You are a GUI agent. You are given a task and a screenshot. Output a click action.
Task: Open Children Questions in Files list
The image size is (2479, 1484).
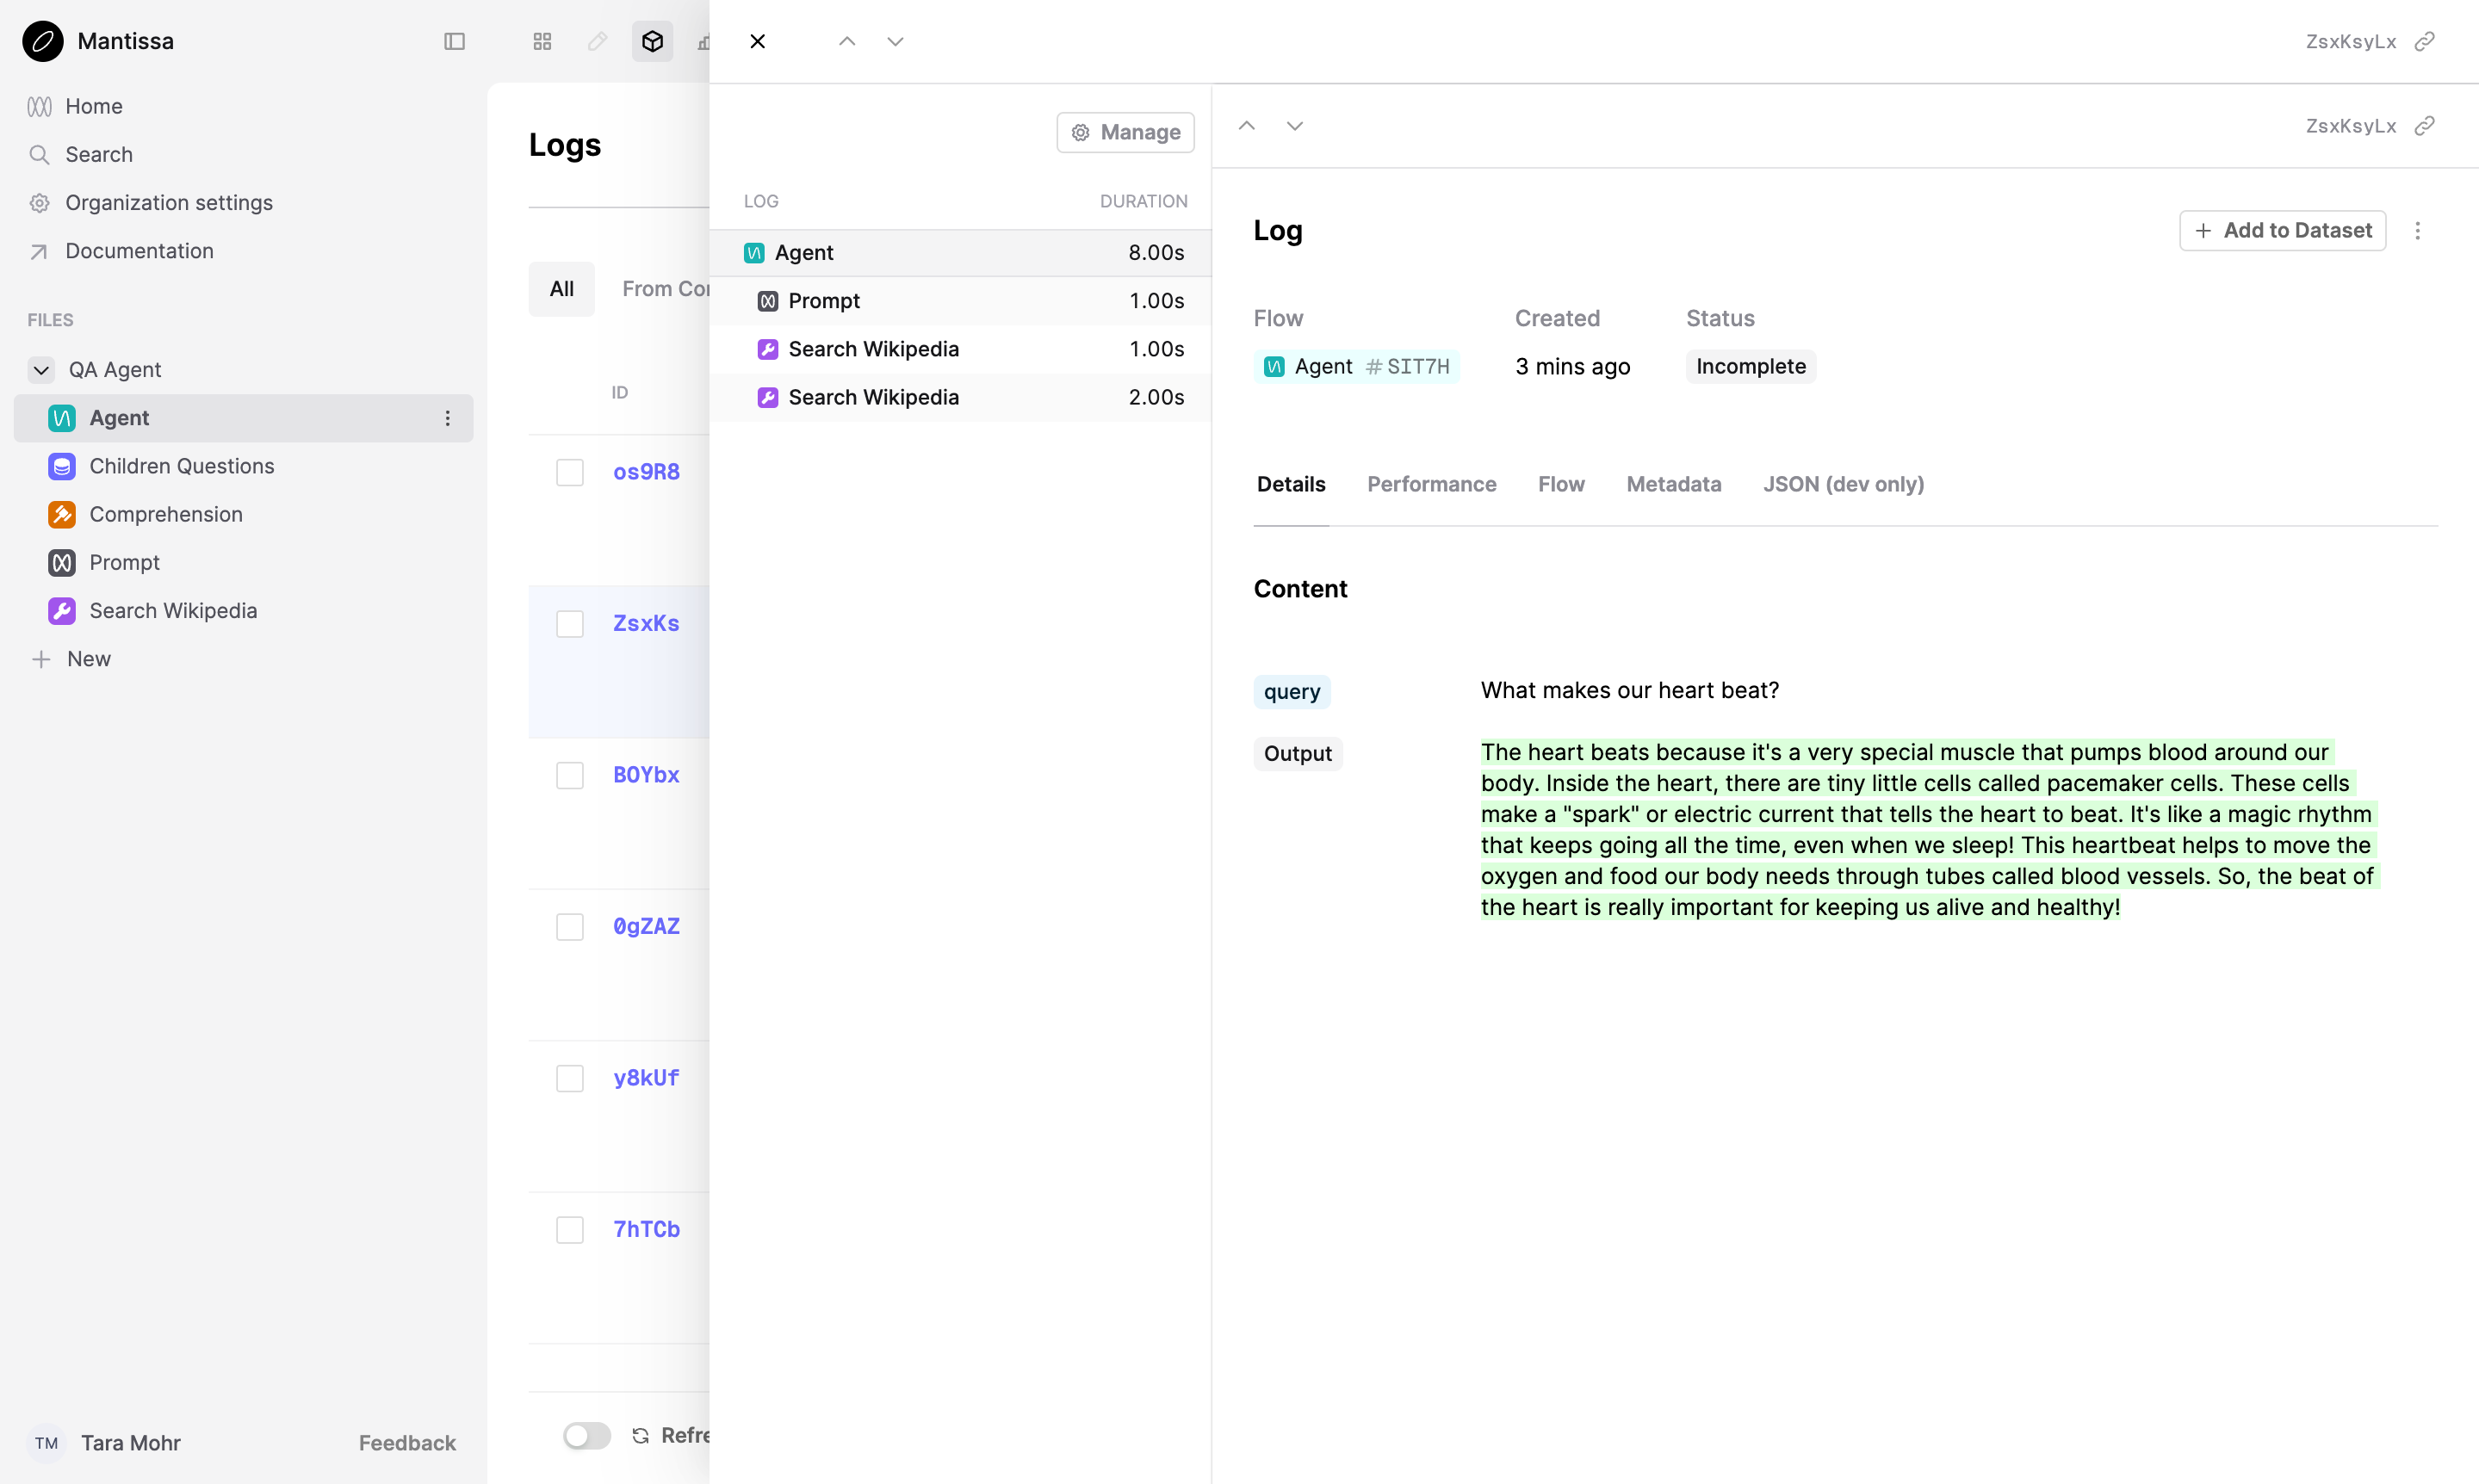pos(243,466)
